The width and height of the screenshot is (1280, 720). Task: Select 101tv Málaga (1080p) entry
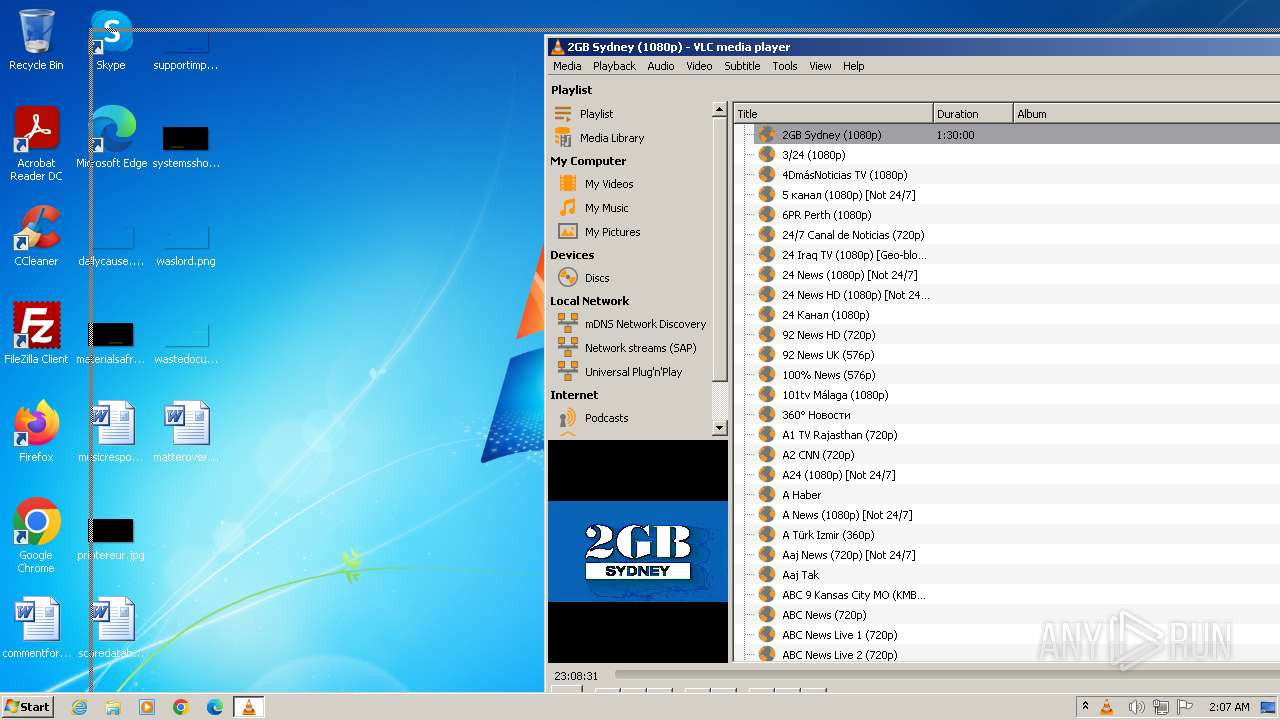1006,395
